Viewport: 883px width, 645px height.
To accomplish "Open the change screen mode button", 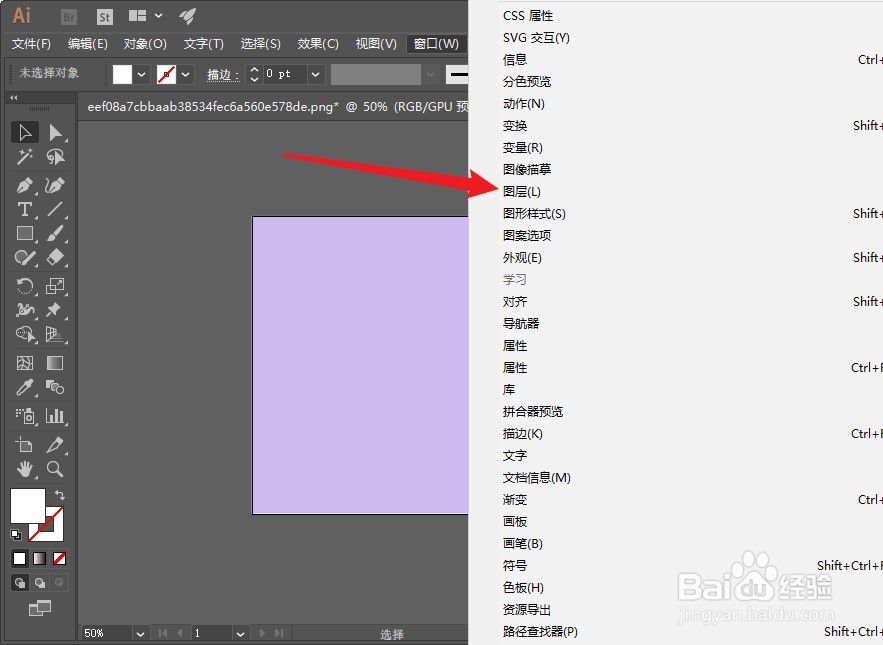I will coord(39,608).
